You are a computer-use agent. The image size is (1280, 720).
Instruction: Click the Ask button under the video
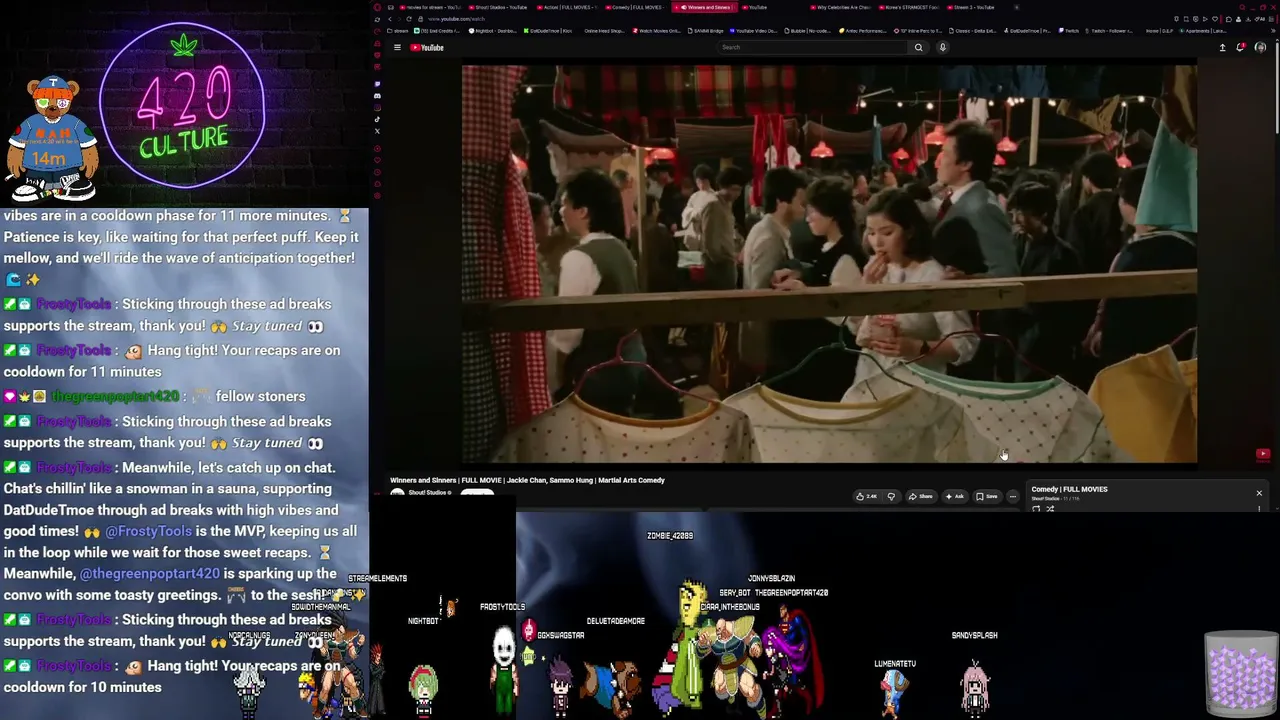pyautogui.click(x=954, y=496)
